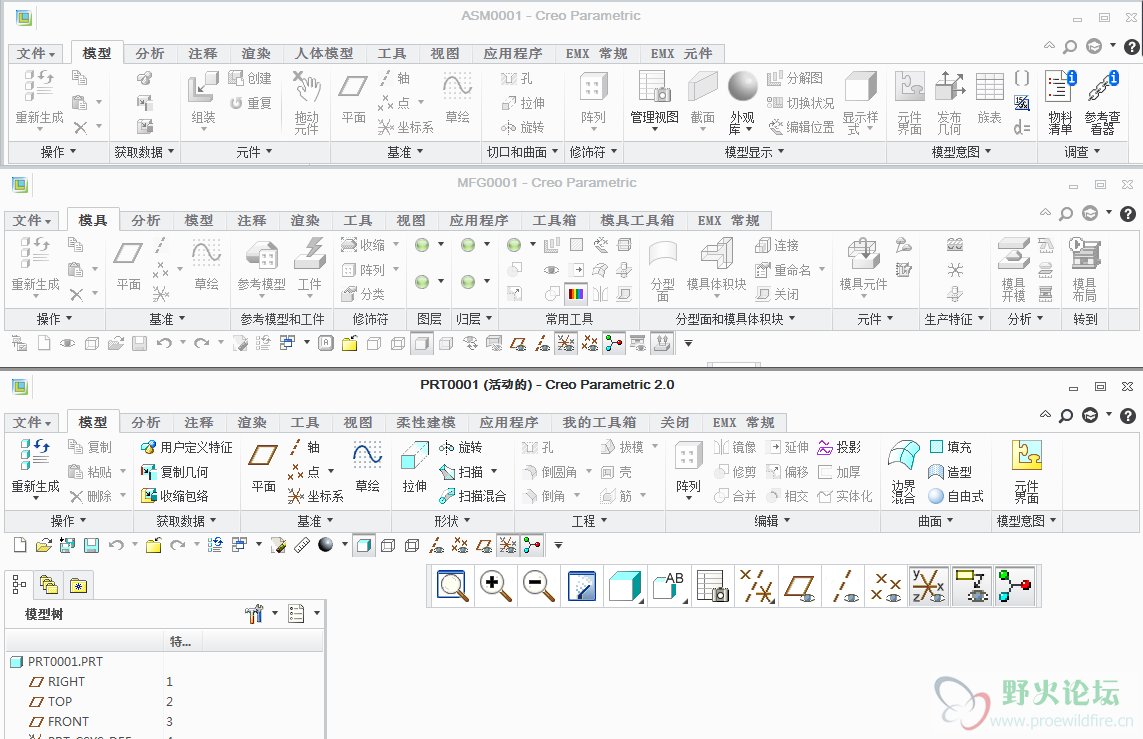
Task: Open the view manager icon in the floating toolbar
Action: click(713, 586)
